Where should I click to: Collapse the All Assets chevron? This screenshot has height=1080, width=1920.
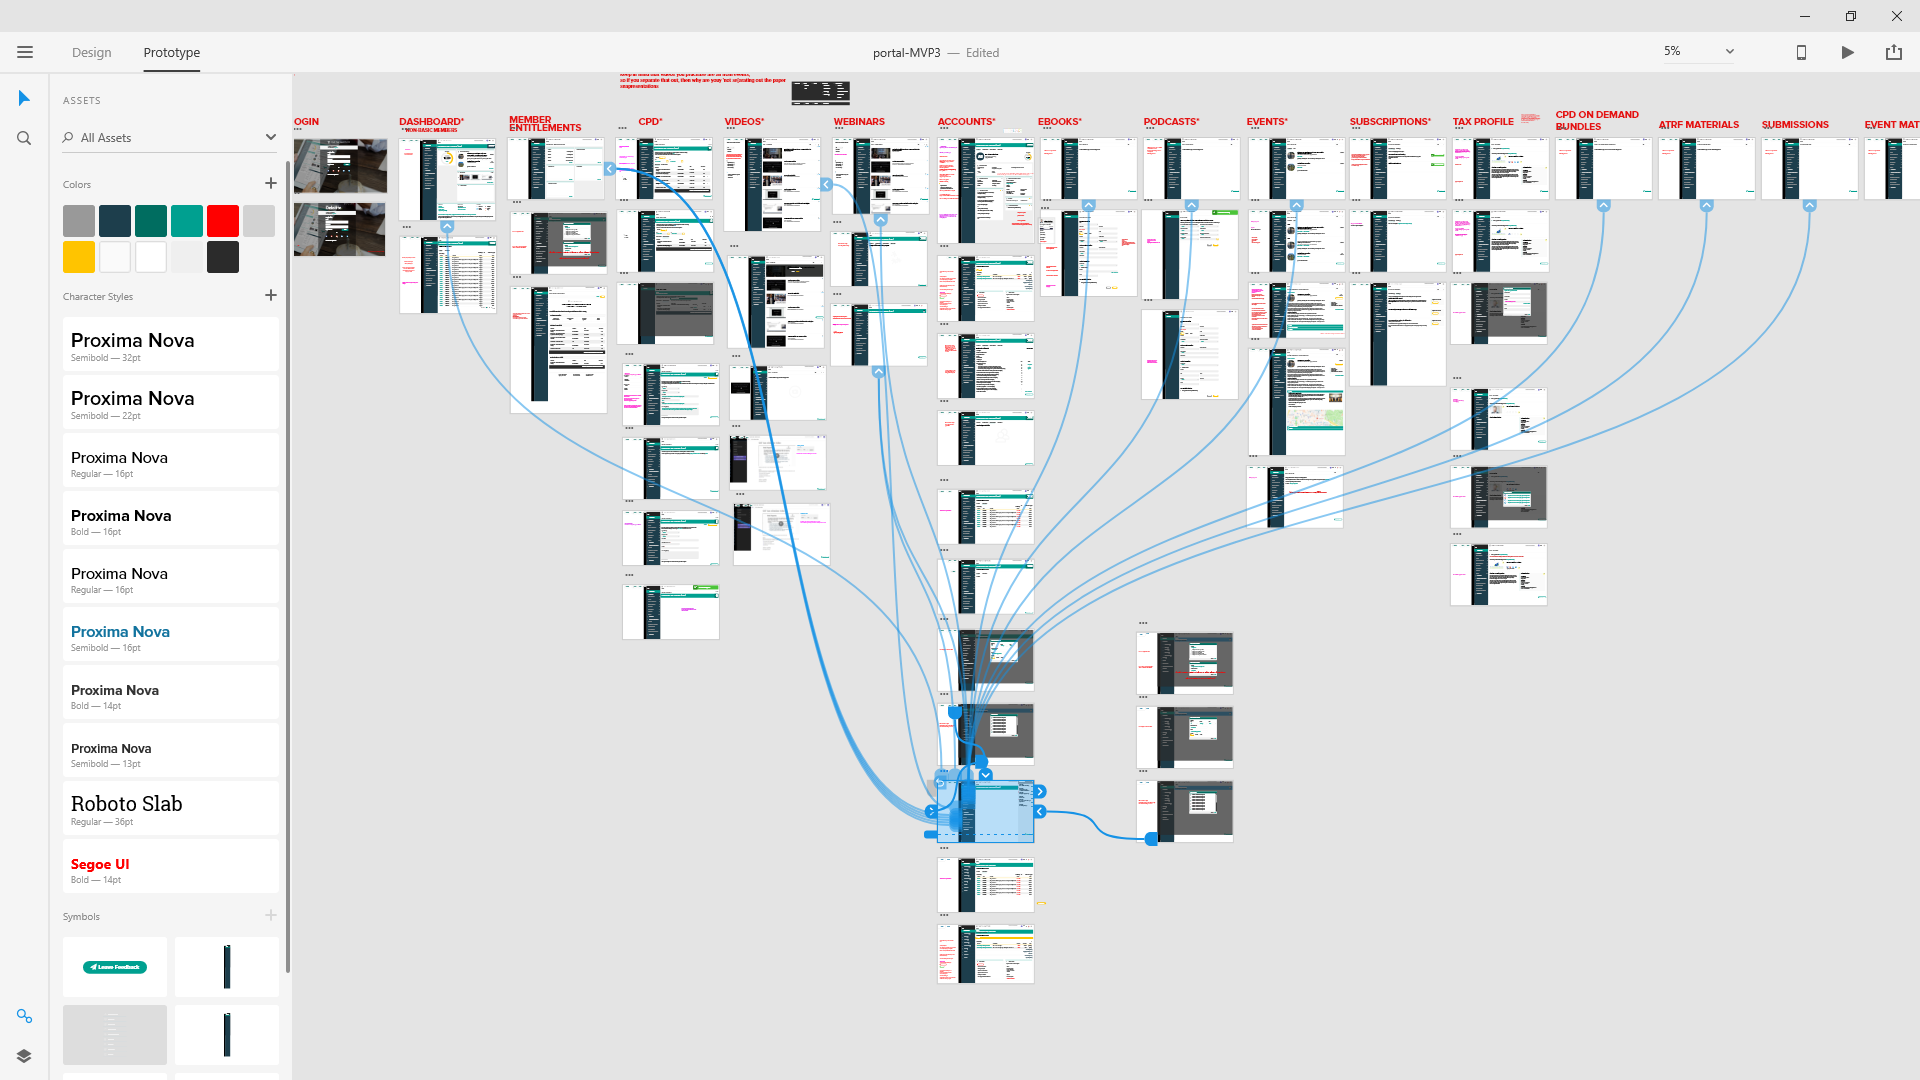click(270, 137)
